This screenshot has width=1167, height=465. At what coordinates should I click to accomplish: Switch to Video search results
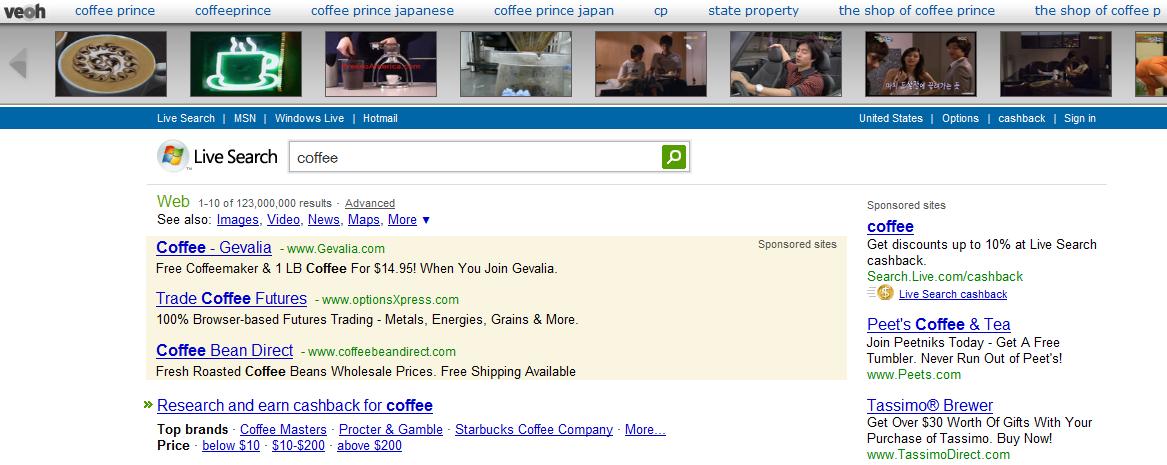pos(283,220)
